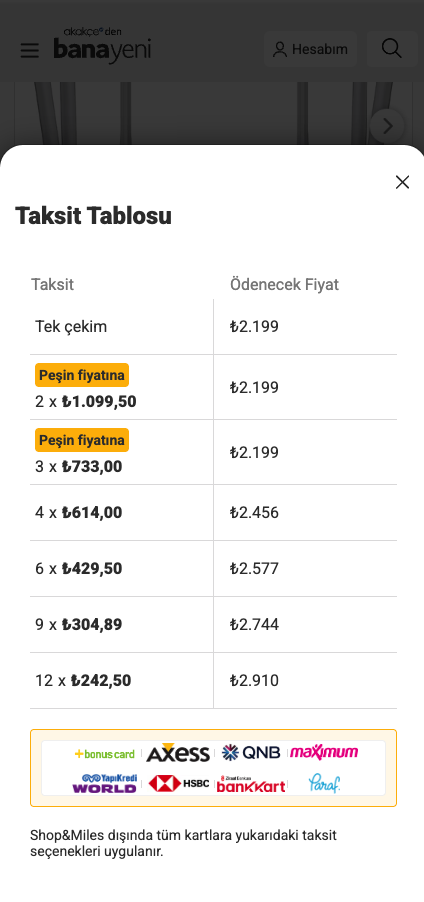Select the Tek çekim row
Viewport: 424px width, 902px height.
pos(213,327)
